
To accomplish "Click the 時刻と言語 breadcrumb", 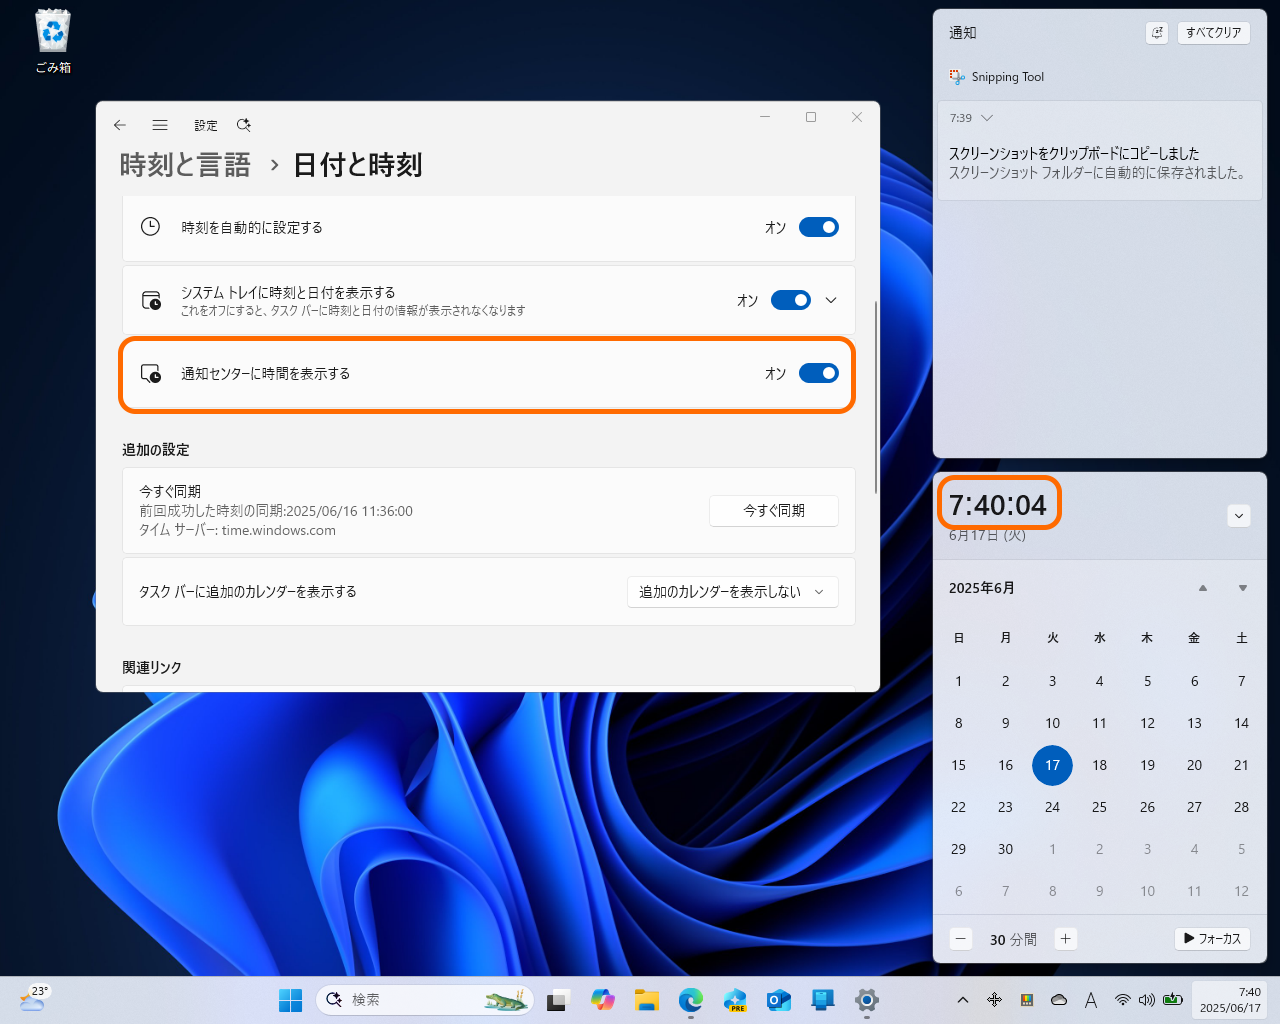I will [184, 165].
